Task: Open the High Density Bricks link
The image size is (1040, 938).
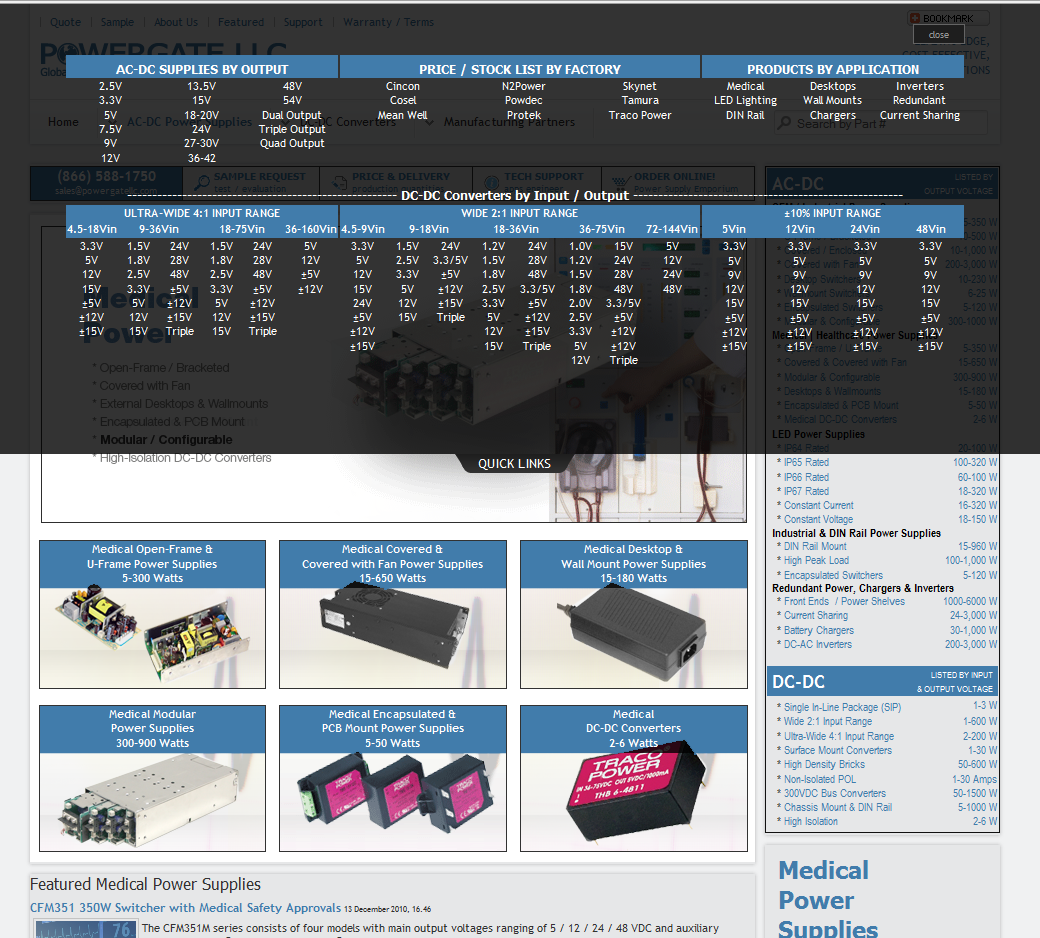Action: tap(824, 764)
